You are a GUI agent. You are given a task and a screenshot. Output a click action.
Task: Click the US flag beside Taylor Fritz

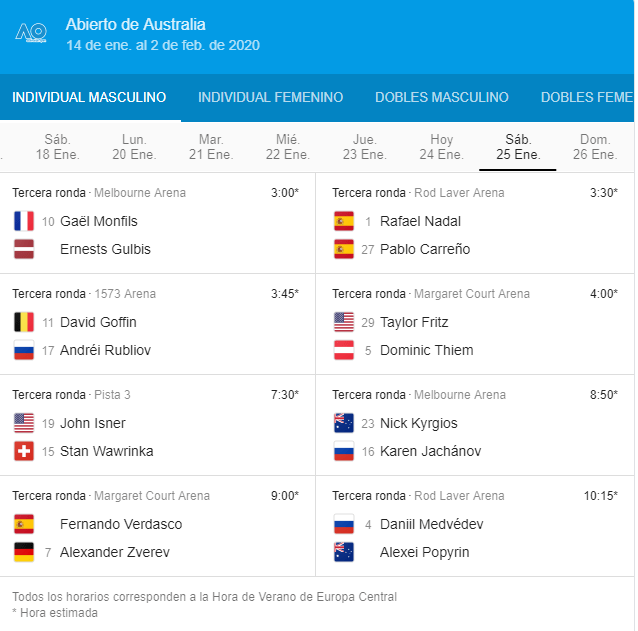(344, 322)
